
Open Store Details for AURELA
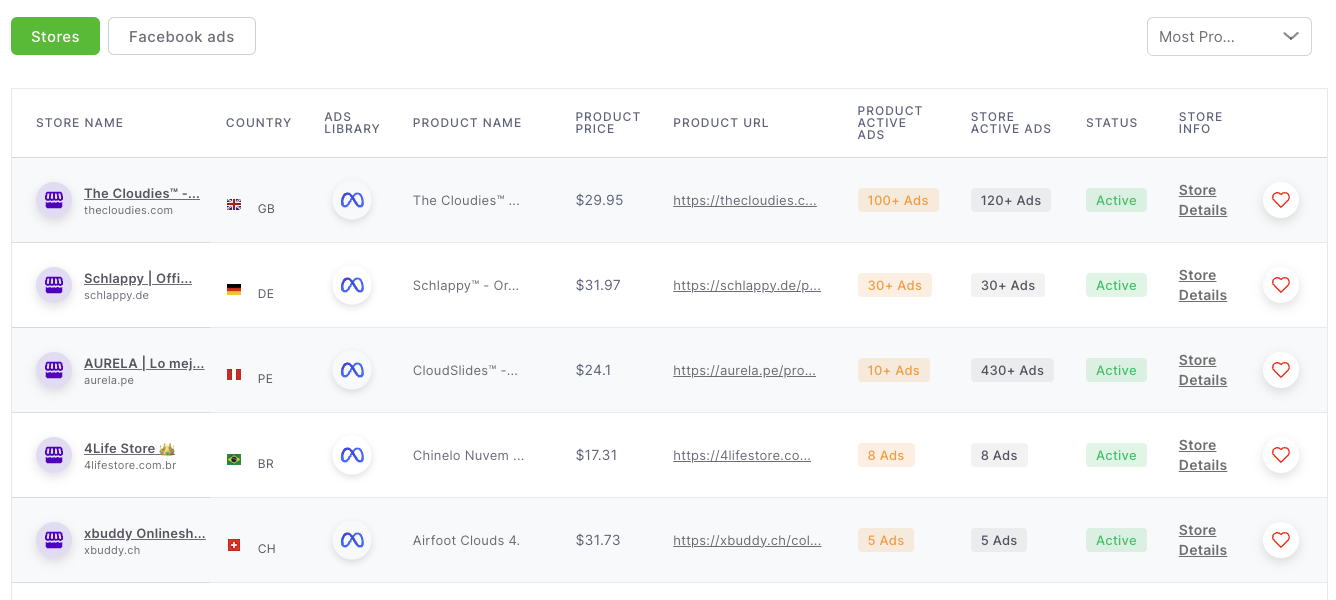tap(1203, 370)
